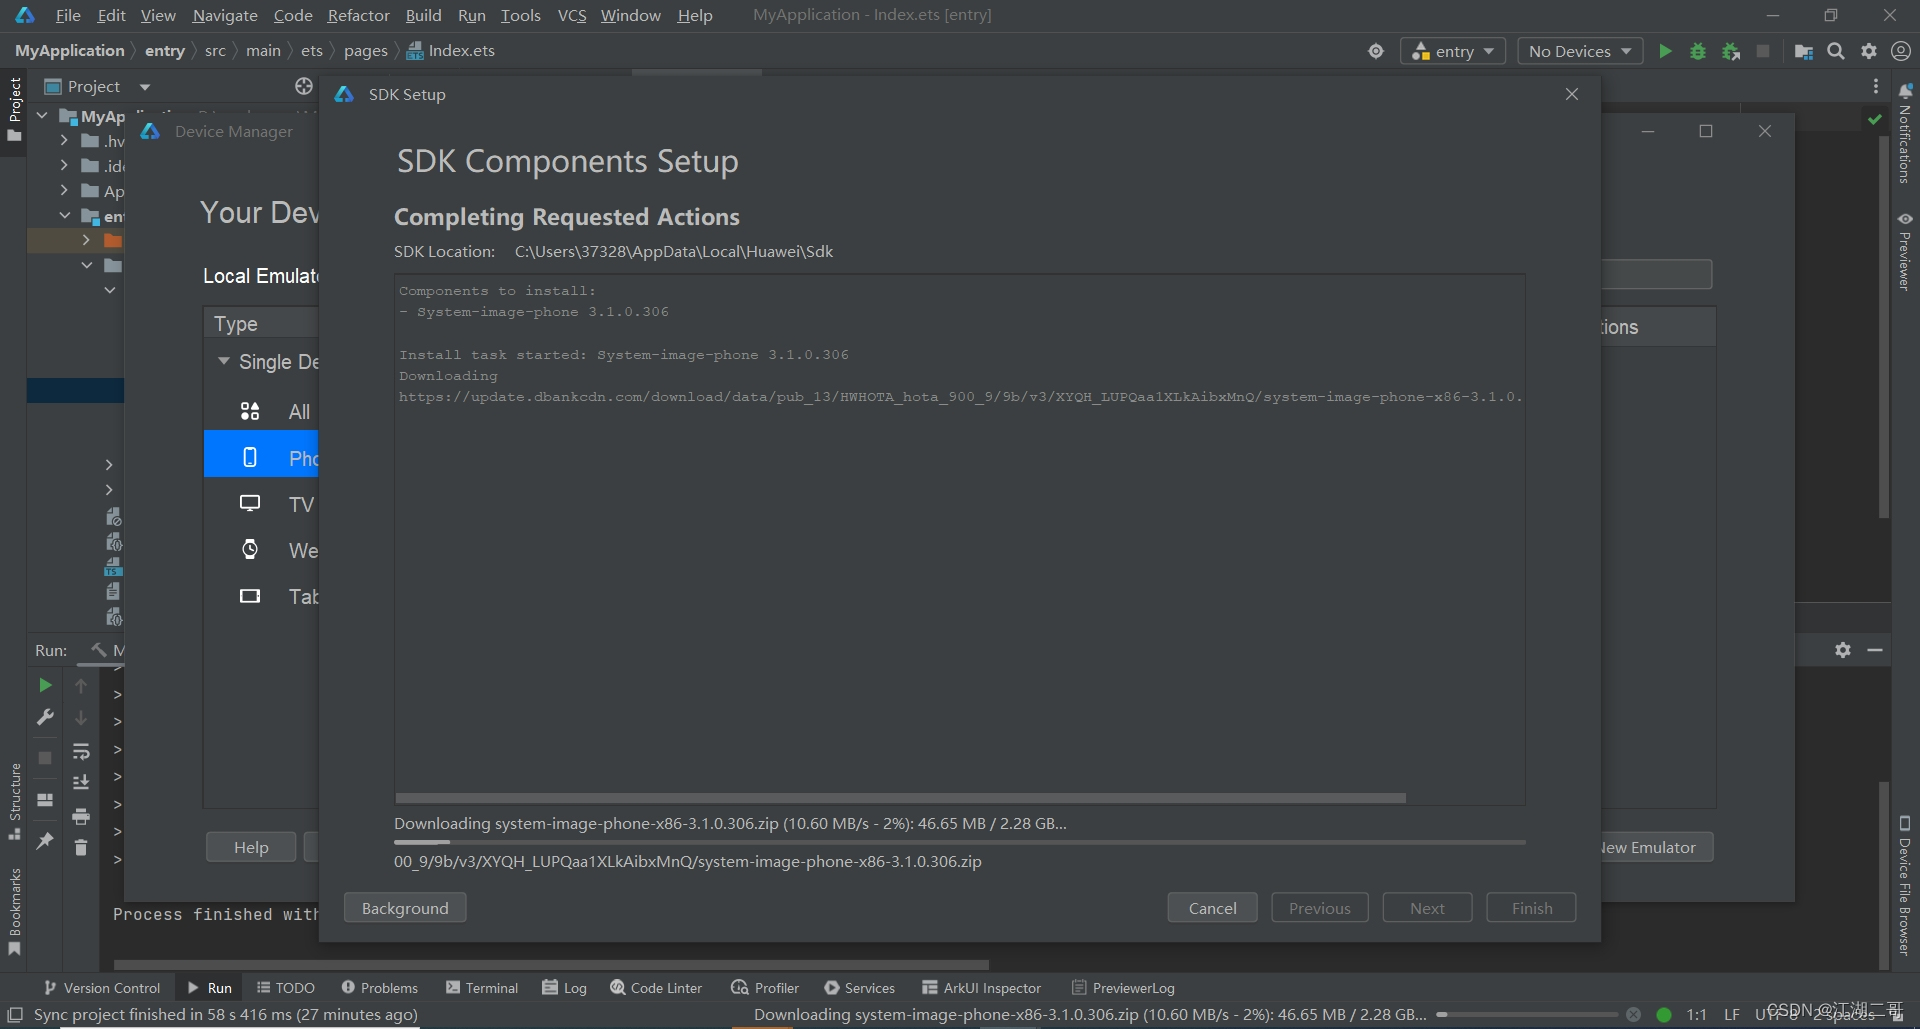Image resolution: width=1920 pixels, height=1029 pixels.
Task: Expand the AppScope folder node
Action: tap(64, 190)
